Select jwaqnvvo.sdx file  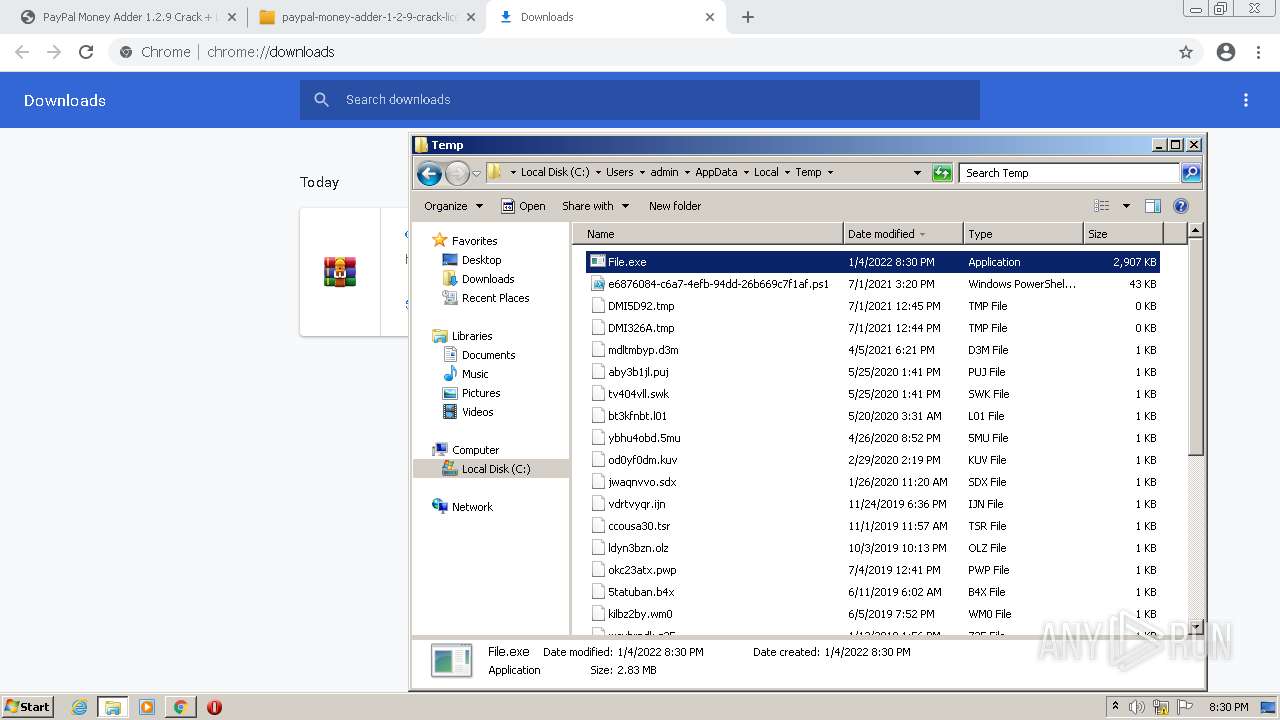[873, 482]
